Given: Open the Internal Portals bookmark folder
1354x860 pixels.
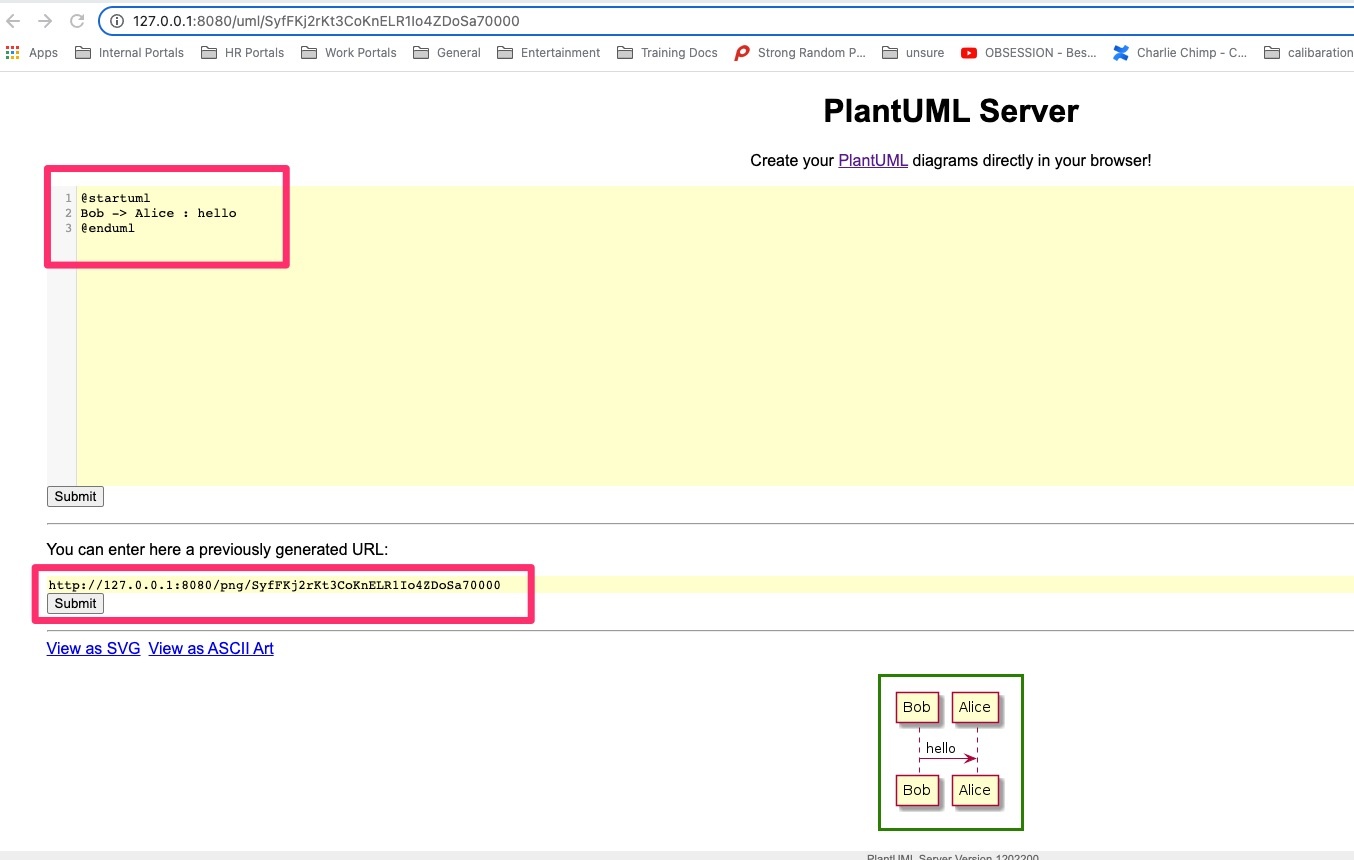Looking at the screenshot, I should [129, 53].
